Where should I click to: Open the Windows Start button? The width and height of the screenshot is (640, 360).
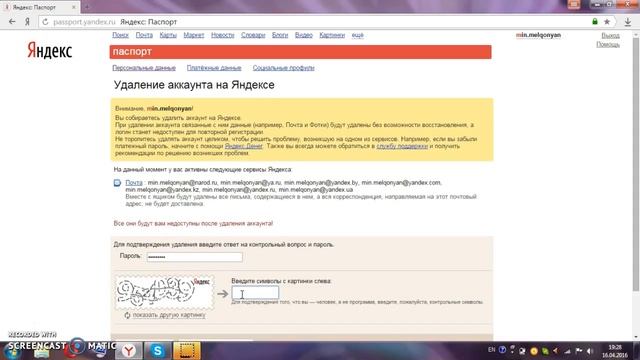[11, 351]
